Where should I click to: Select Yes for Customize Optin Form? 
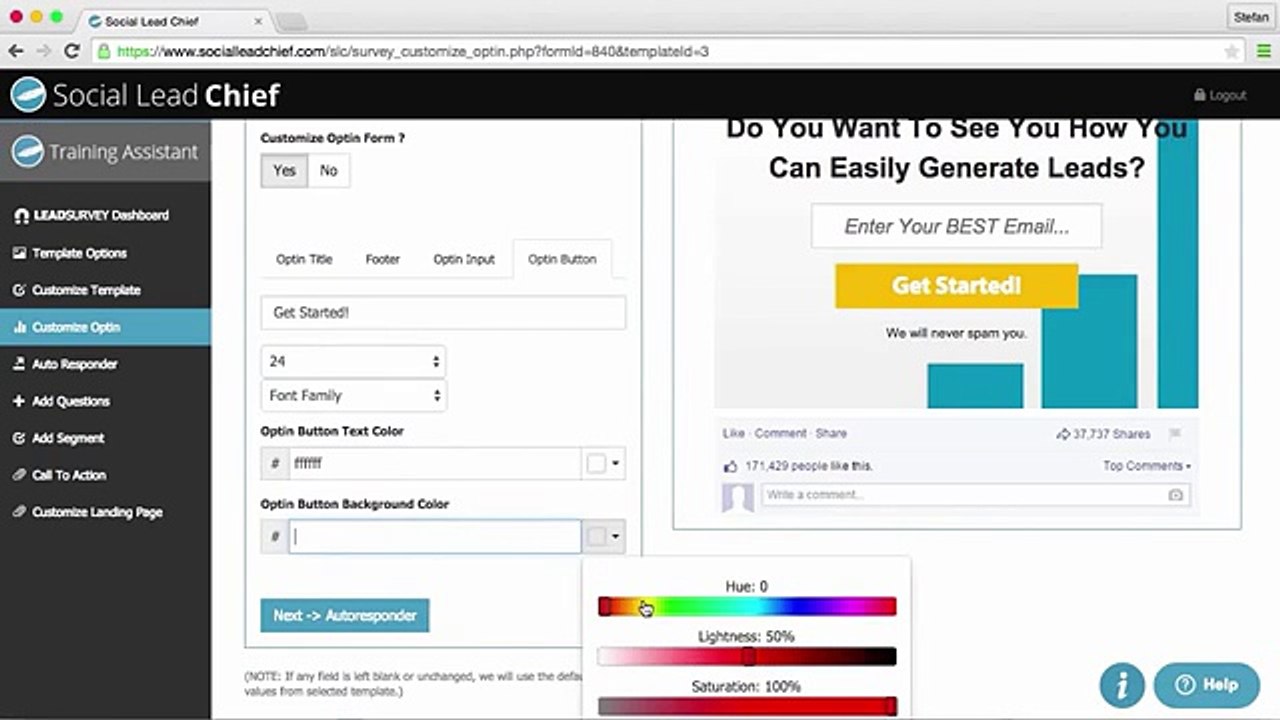284,170
